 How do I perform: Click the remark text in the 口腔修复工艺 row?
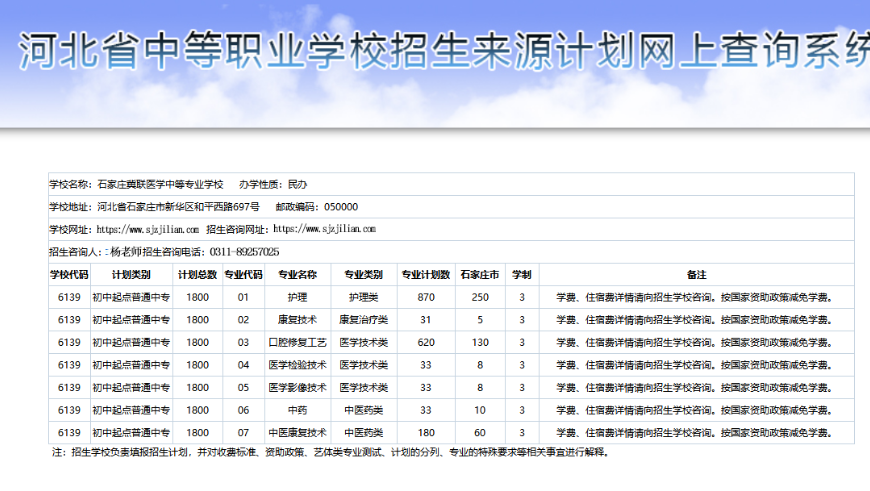pos(696,343)
